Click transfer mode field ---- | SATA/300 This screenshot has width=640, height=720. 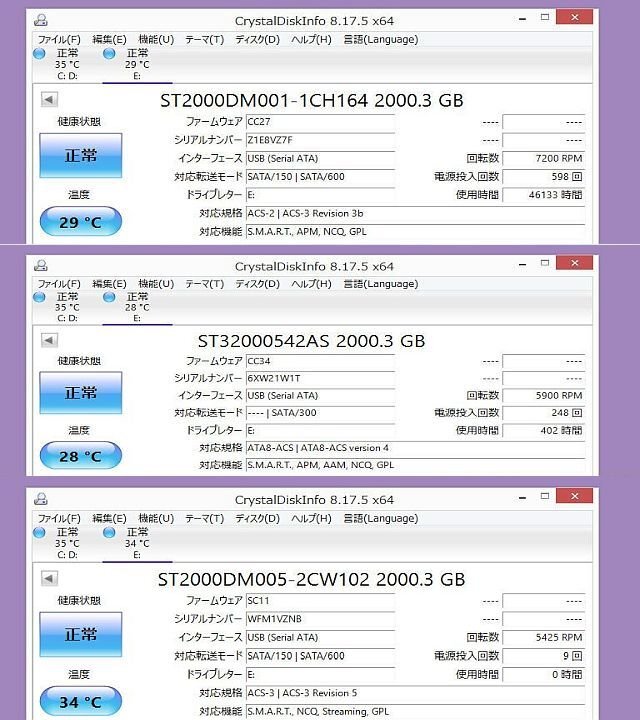(320, 413)
